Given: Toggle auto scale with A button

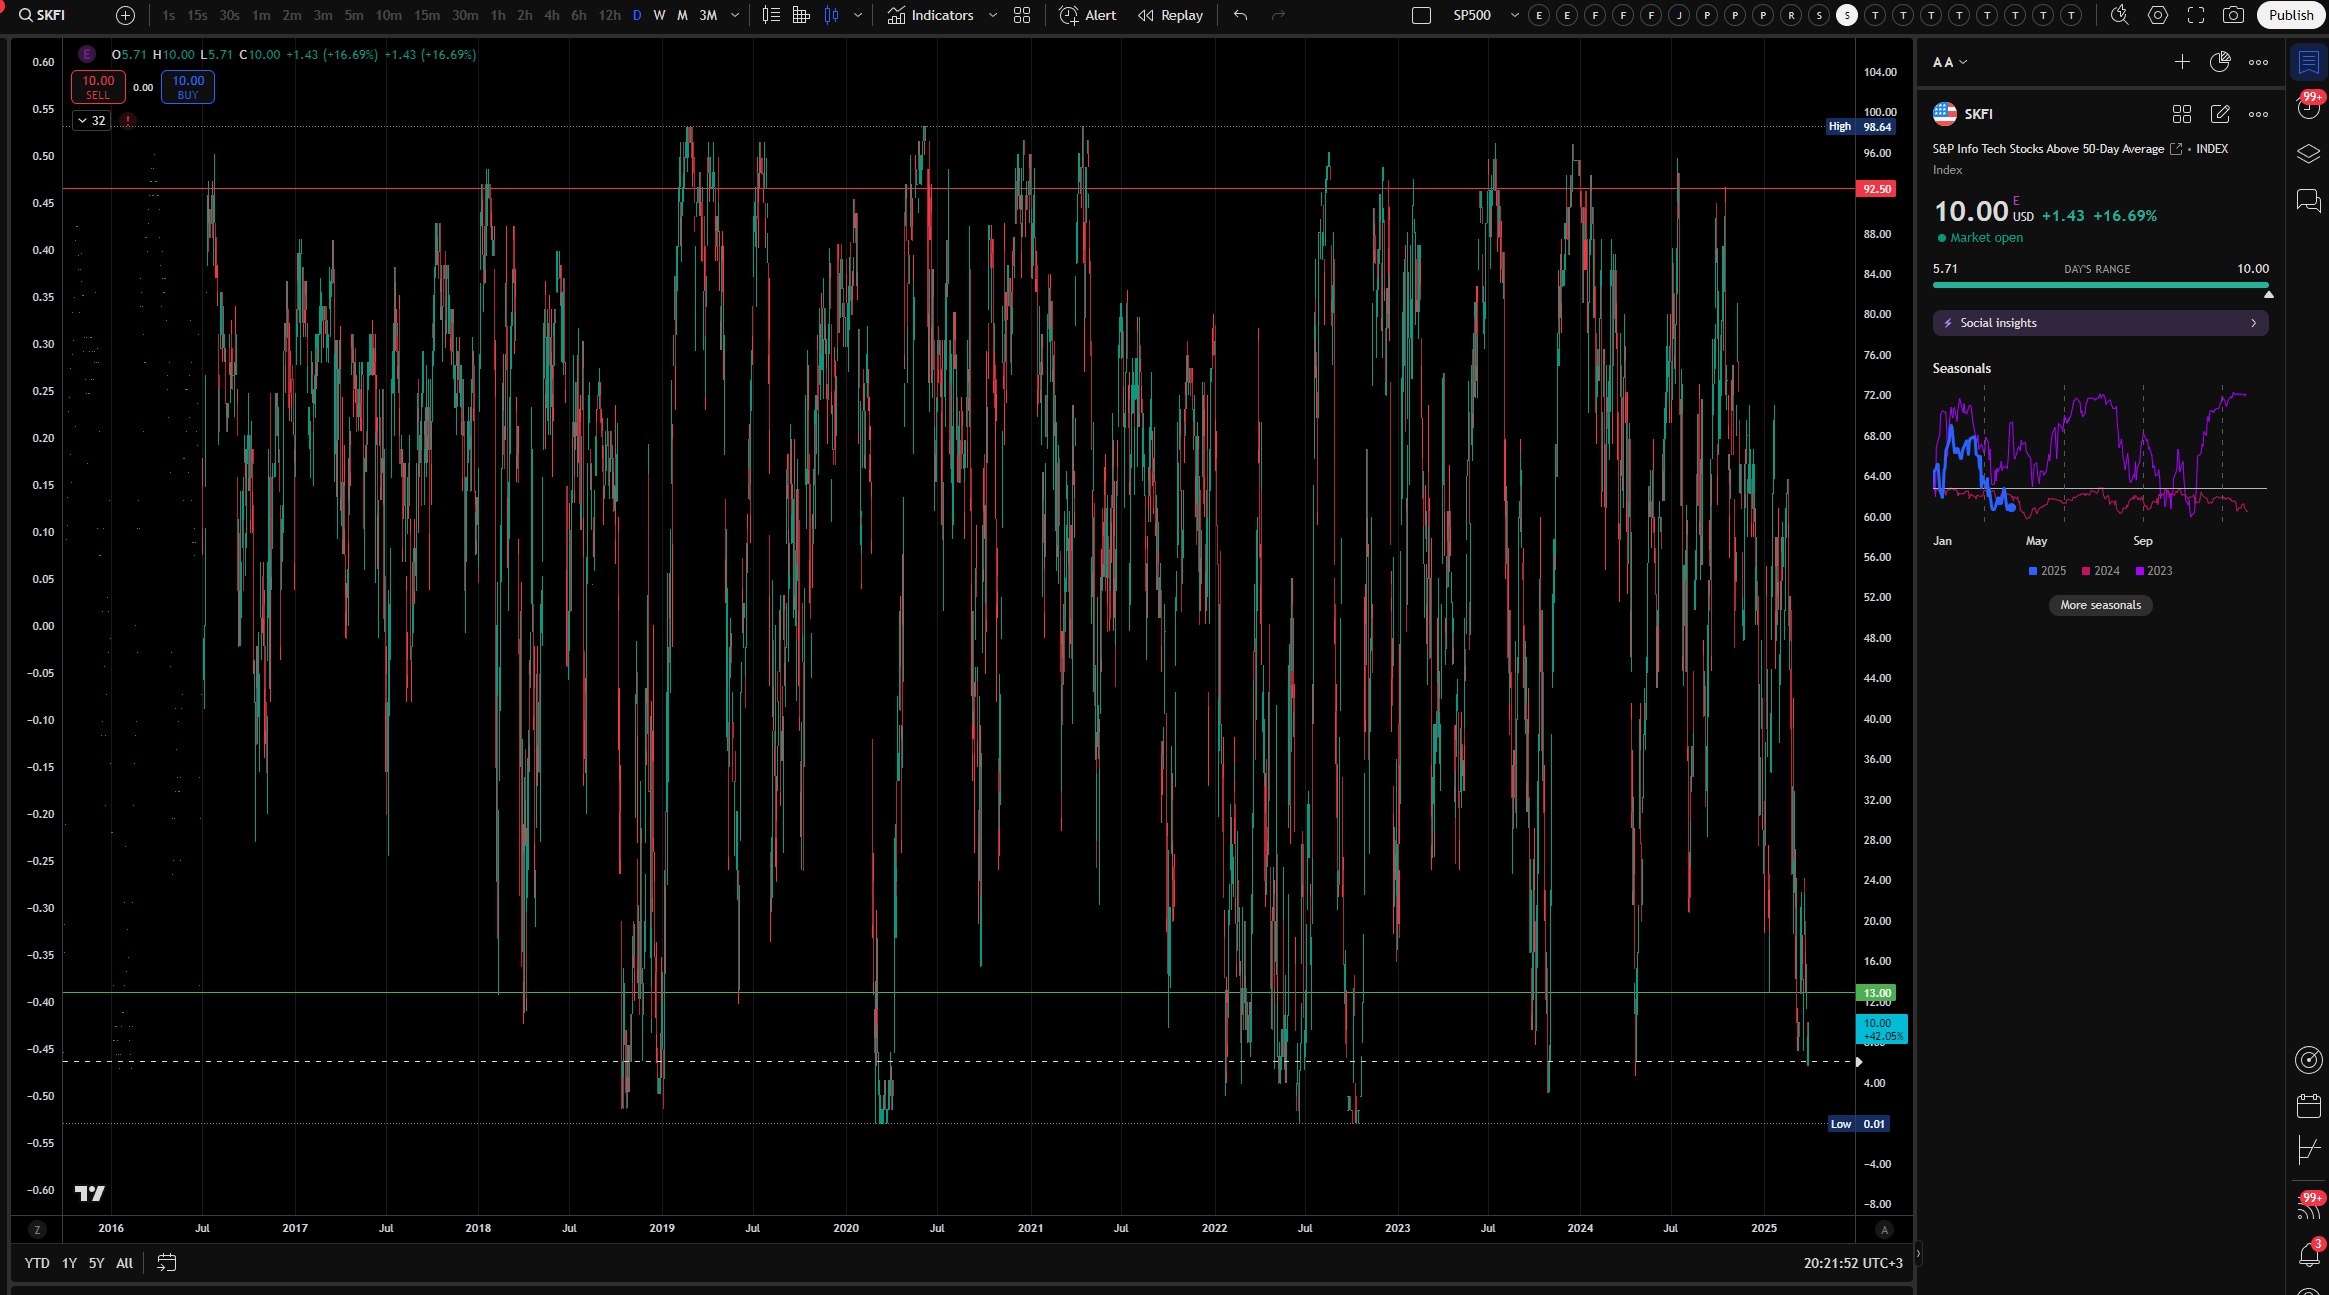Looking at the screenshot, I should click(1884, 1229).
